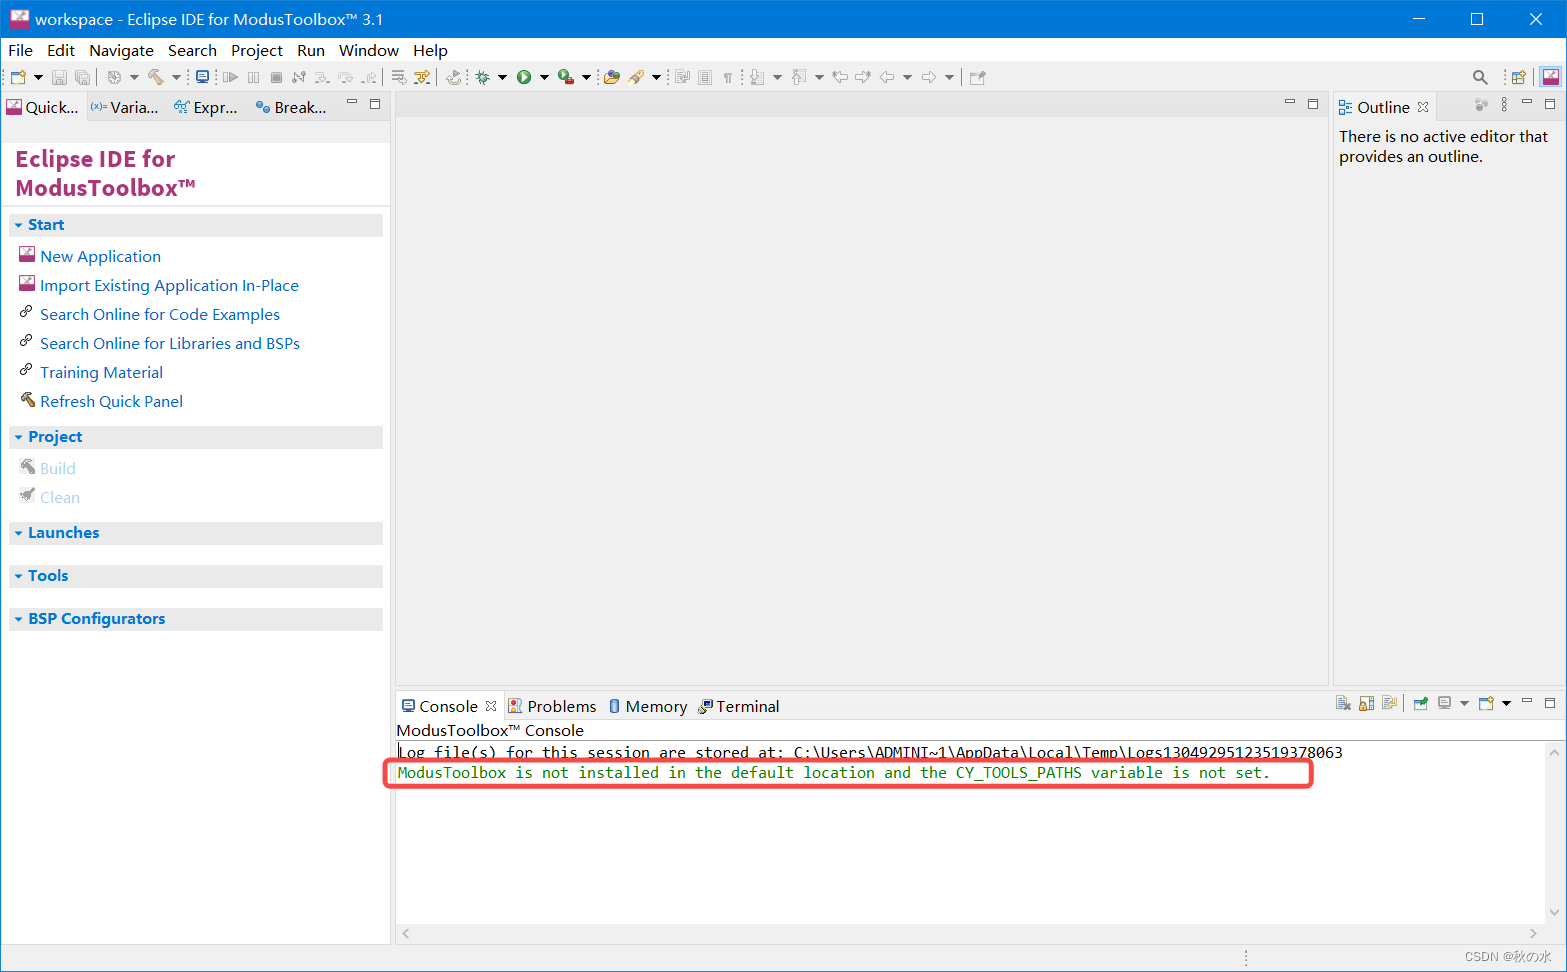Click the Open Console icon
This screenshot has width=1567, height=972.
click(1486, 704)
